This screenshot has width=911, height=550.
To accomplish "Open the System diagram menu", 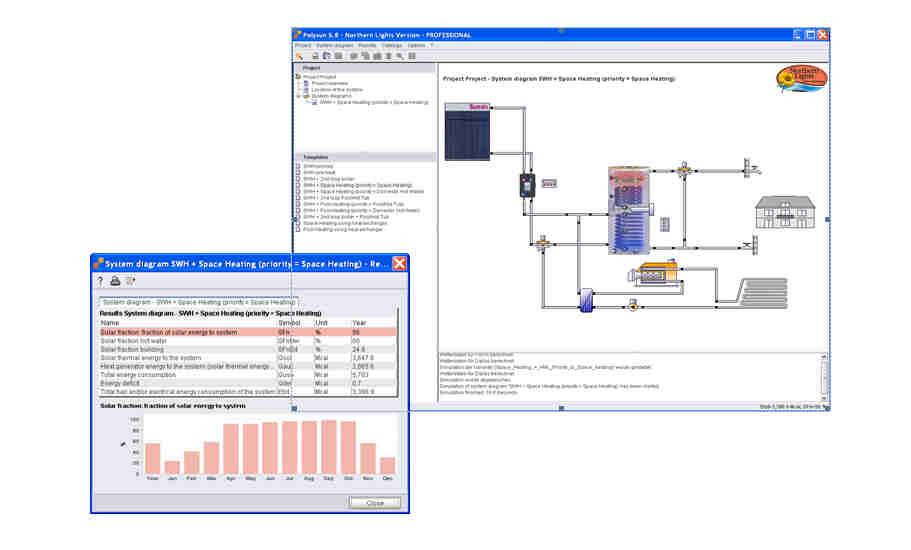I will coord(335,45).
